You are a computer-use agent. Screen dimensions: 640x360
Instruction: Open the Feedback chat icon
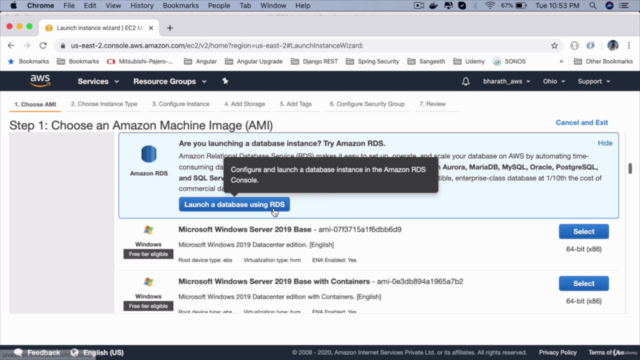tap(18, 352)
